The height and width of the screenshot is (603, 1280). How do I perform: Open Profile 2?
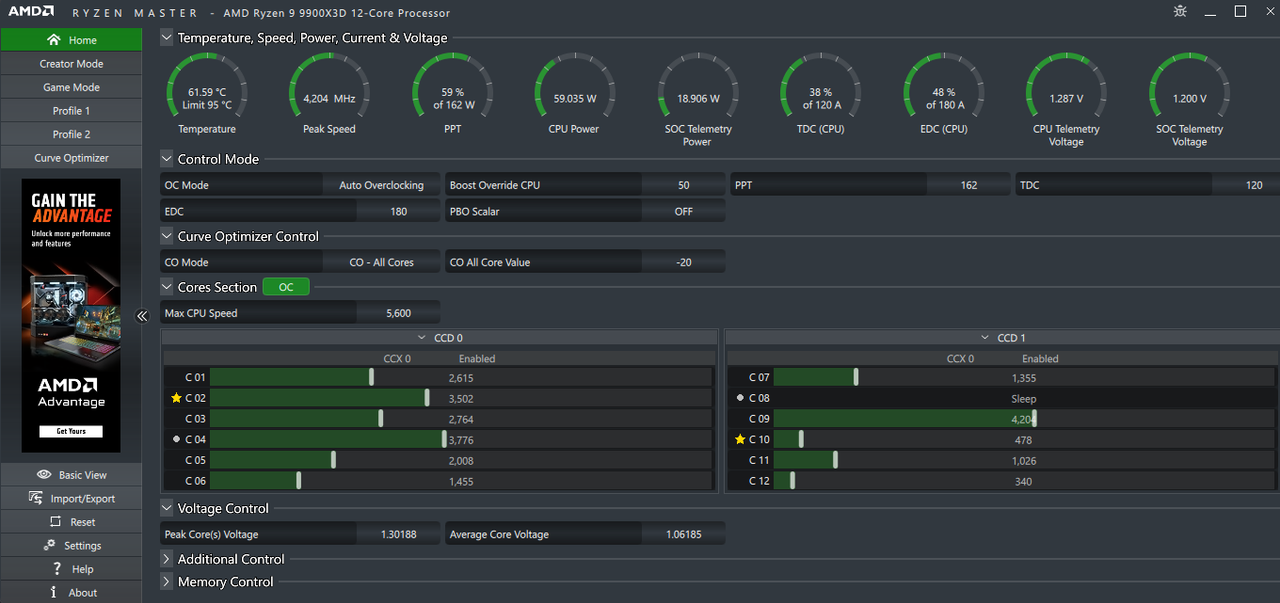71,134
